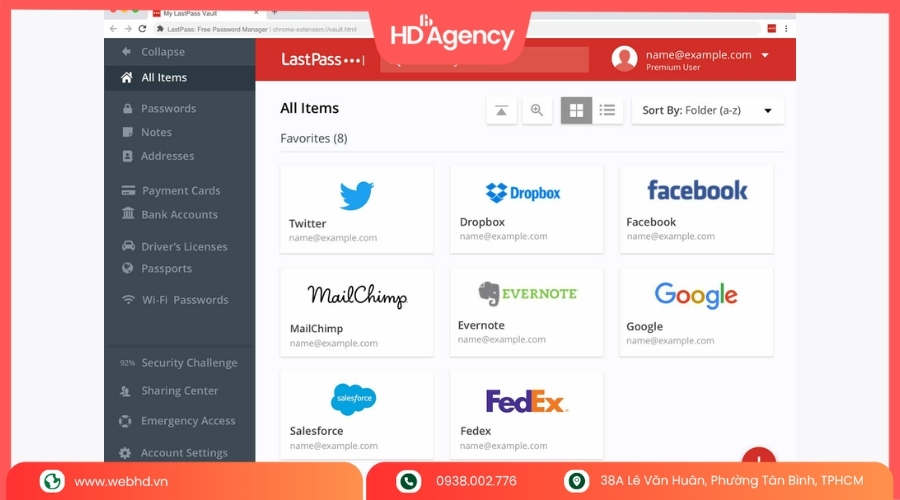The width and height of the screenshot is (900, 500).
Task: Click the browser address bar
Action: (459, 29)
